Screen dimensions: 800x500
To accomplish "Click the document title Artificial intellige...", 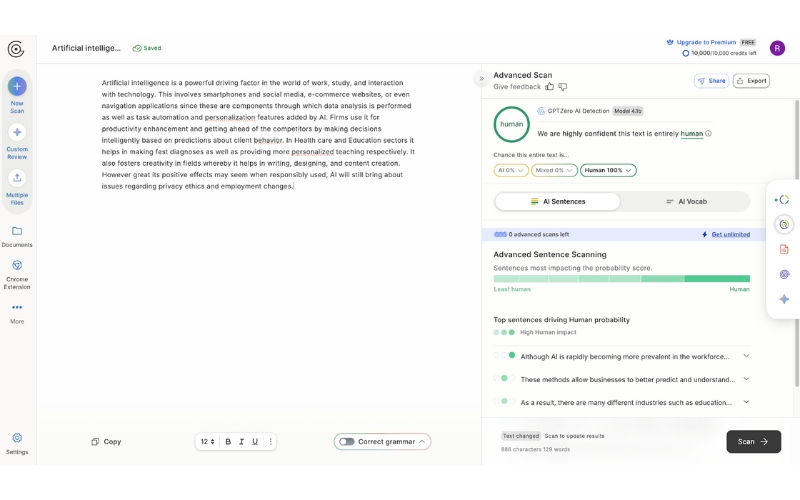I will pyautogui.click(x=86, y=48).
